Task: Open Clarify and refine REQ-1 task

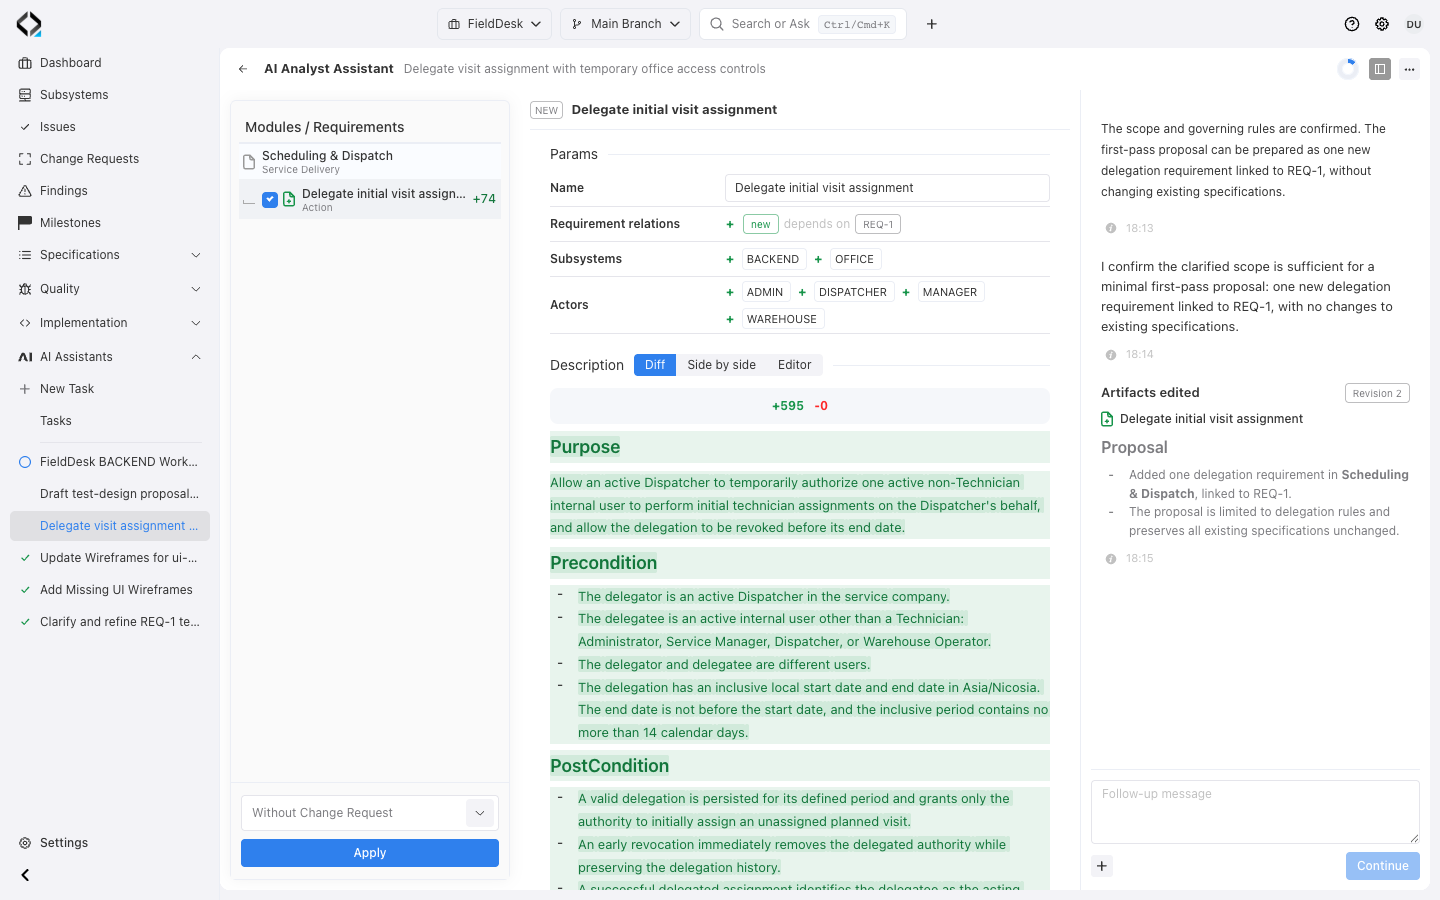Action: coord(110,622)
